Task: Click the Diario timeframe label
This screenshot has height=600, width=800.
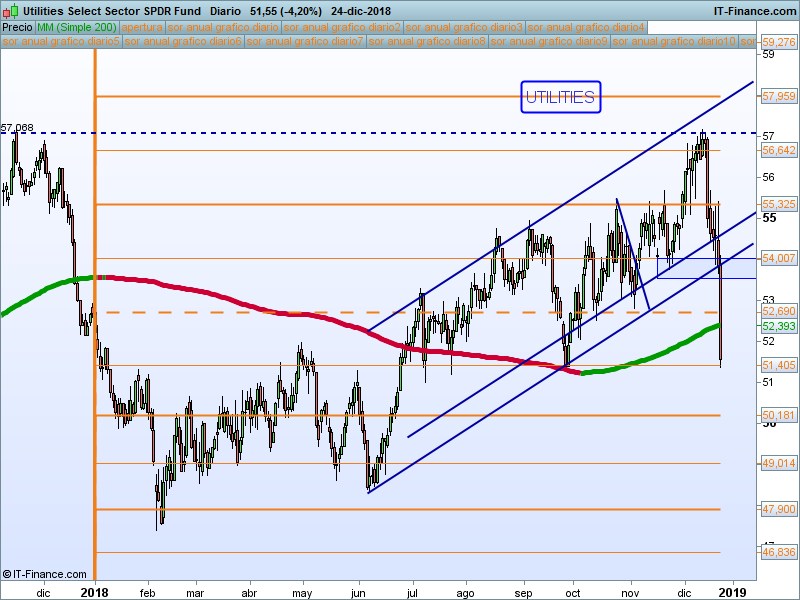Action: [x=225, y=11]
